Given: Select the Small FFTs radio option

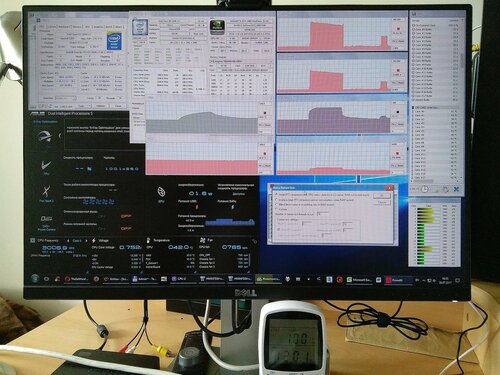Looking at the screenshot, I should pyautogui.click(x=276, y=194).
